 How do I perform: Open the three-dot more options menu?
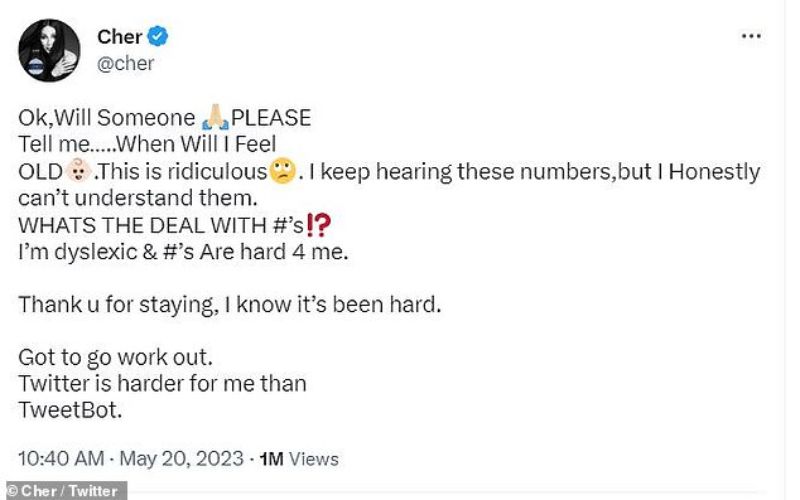coord(751,36)
